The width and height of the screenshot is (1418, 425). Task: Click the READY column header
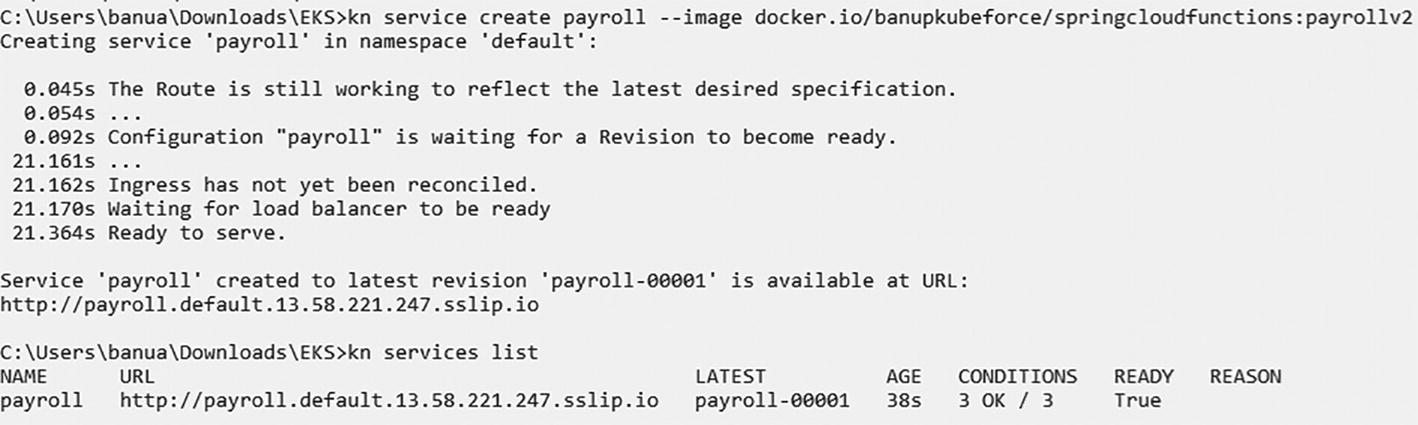point(1143,377)
